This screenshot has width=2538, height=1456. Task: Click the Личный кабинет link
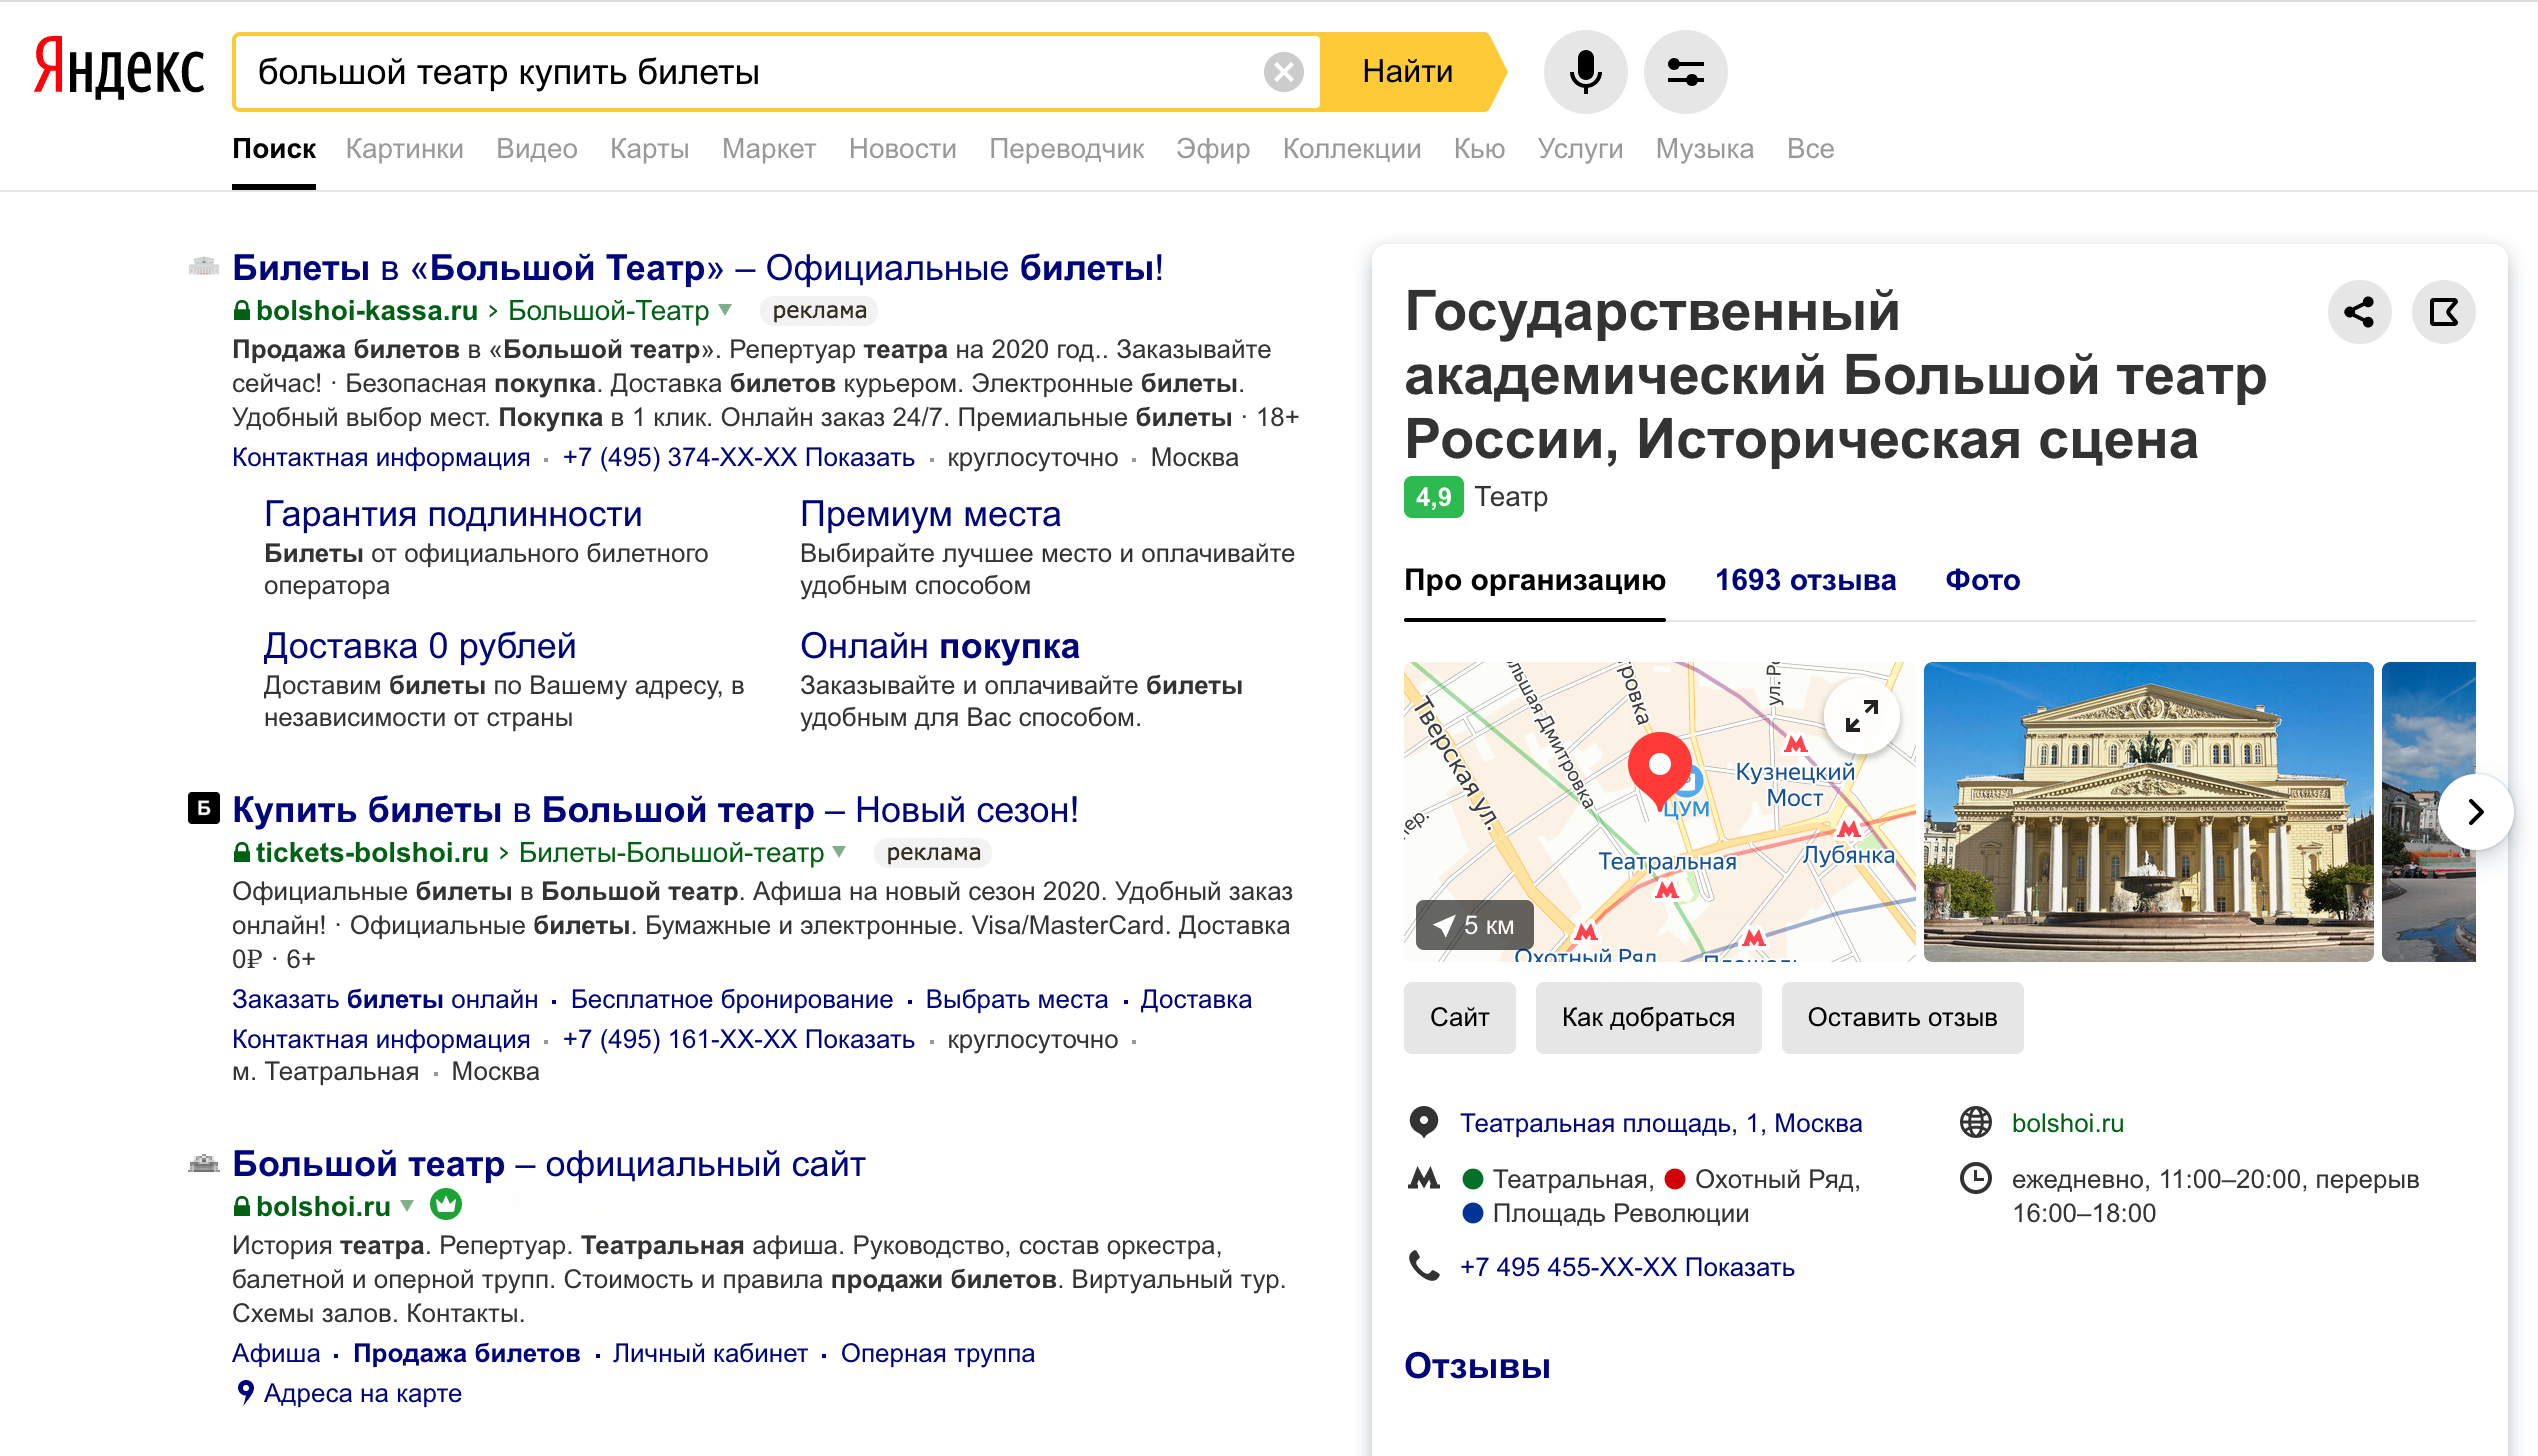(x=710, y=1353)
